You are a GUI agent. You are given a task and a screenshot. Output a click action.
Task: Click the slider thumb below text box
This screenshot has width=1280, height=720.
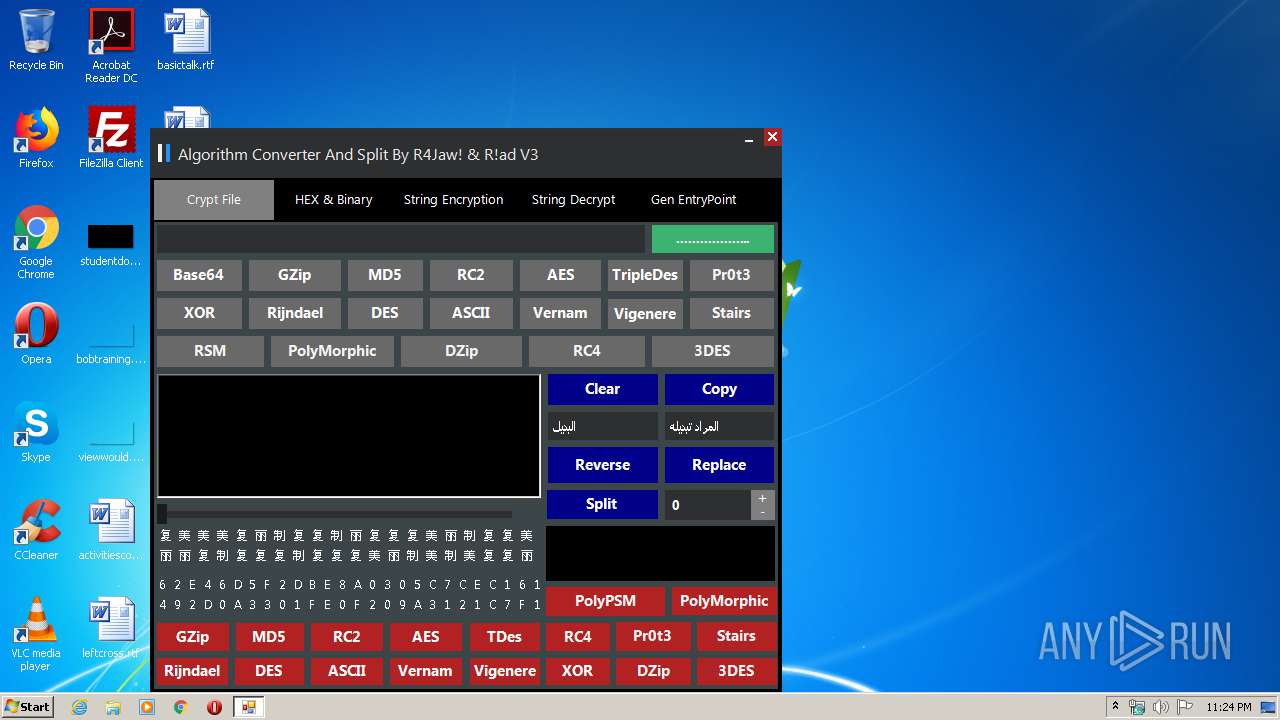pyautogui.click(x=162, y=514)
